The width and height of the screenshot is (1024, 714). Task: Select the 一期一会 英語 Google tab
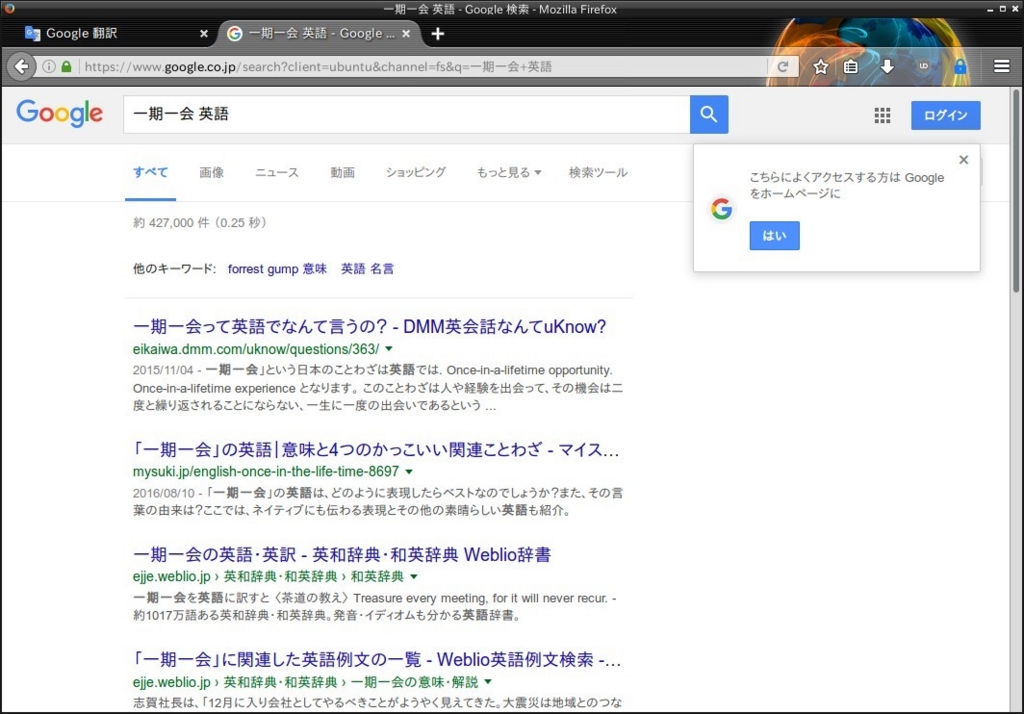click(321, 33)
